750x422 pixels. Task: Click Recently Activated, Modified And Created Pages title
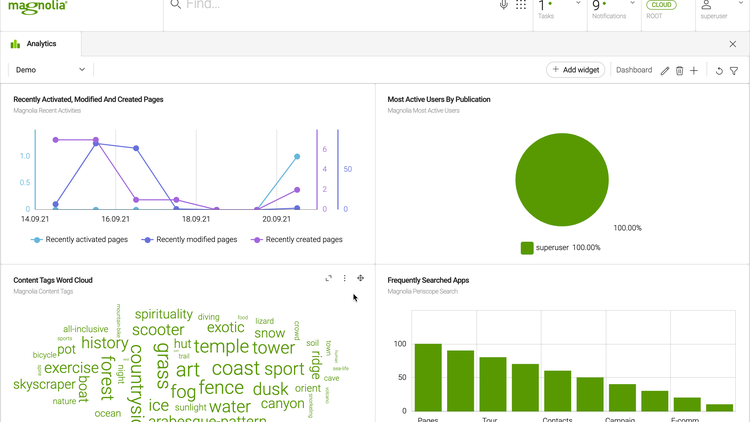88,100
